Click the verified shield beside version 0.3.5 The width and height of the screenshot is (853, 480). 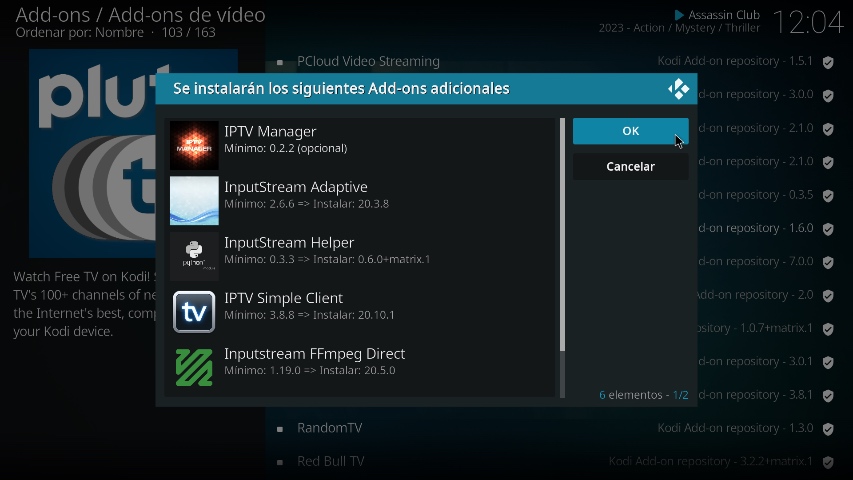[828, 196]
